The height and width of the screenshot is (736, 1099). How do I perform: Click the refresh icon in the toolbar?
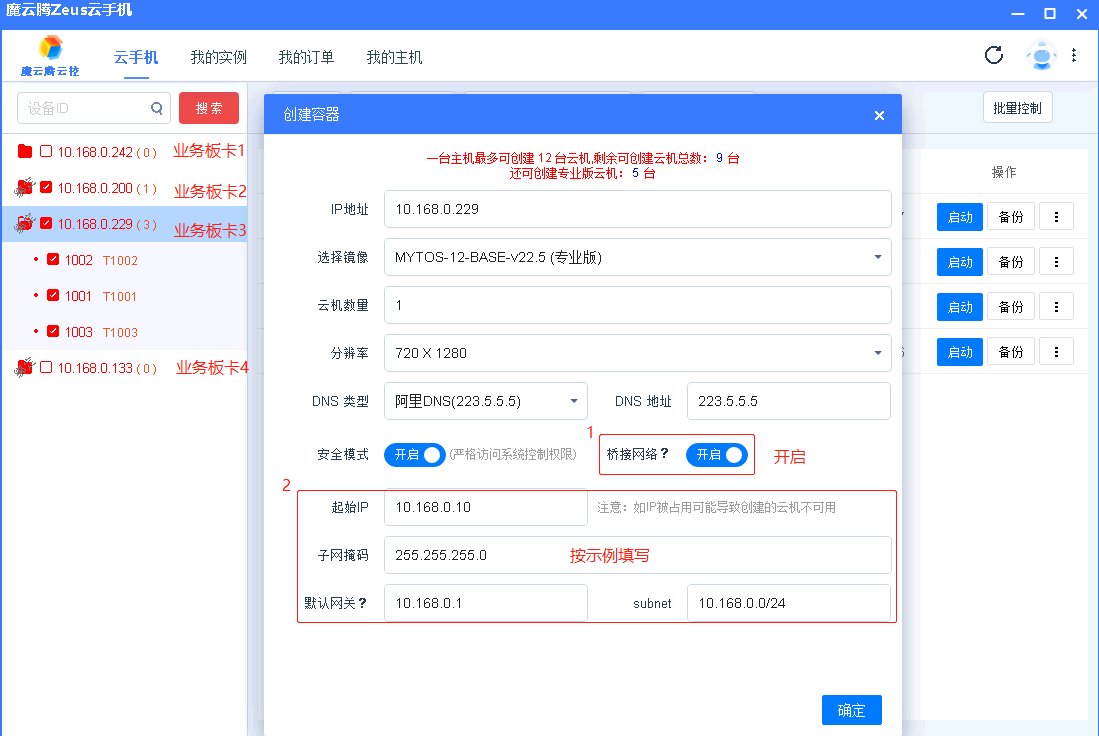click(993, 55)
